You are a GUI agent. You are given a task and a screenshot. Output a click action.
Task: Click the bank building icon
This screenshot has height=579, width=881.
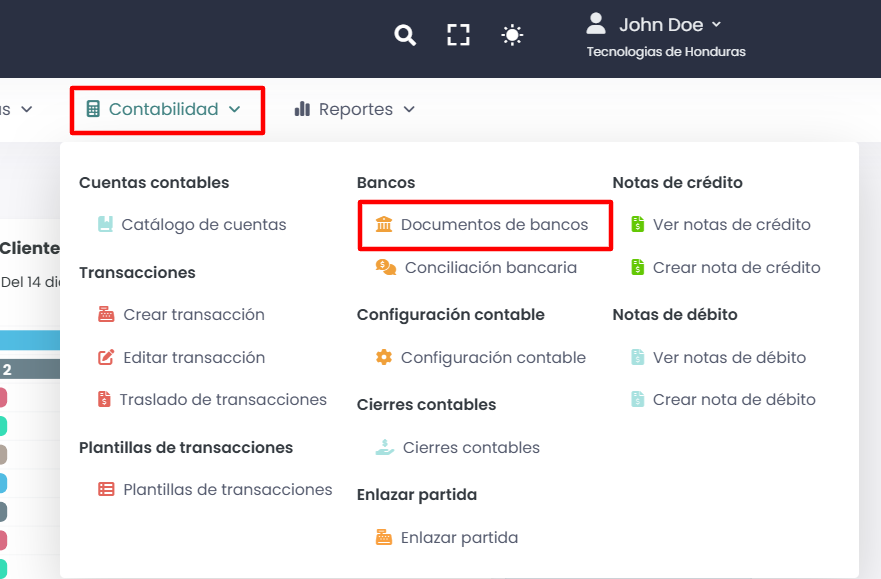384,224
